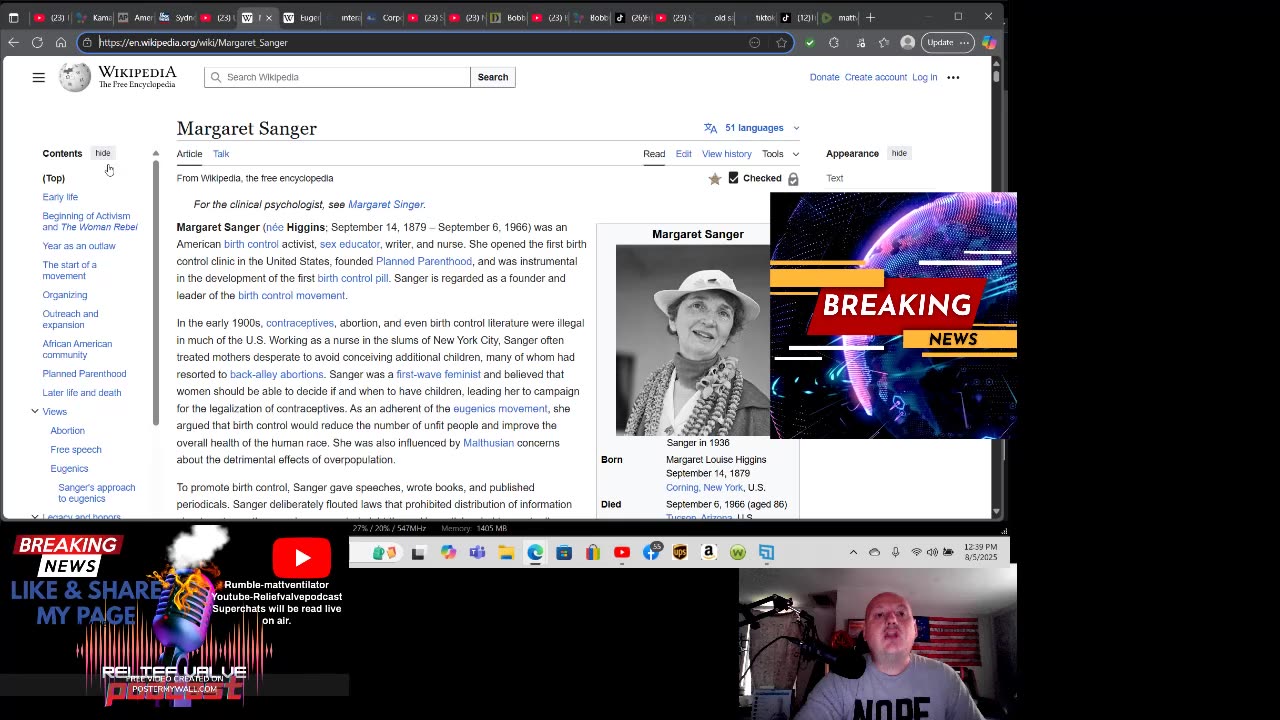This screenshot has width=1280, height=720.
Task: Open the YouTube app on the taskbar
Action: click(622, 552)
